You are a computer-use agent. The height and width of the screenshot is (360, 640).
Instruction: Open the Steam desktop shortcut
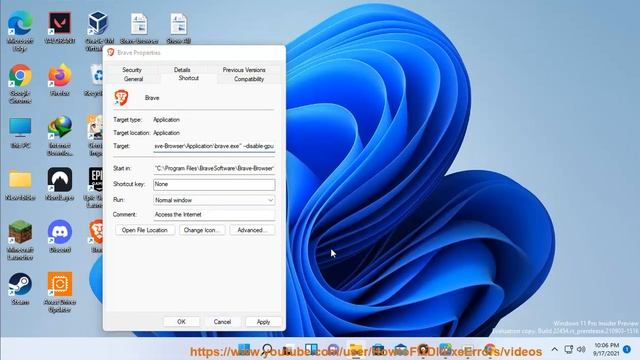click(20, 284)
